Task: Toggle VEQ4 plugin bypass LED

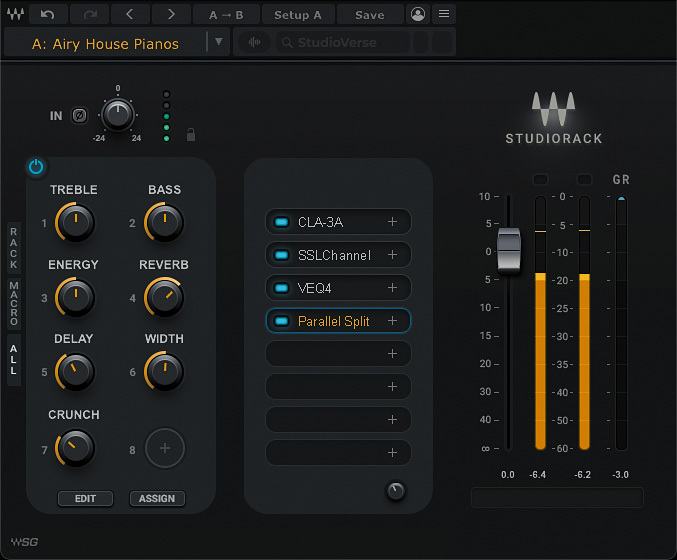Action: click(x=282, y=288)
